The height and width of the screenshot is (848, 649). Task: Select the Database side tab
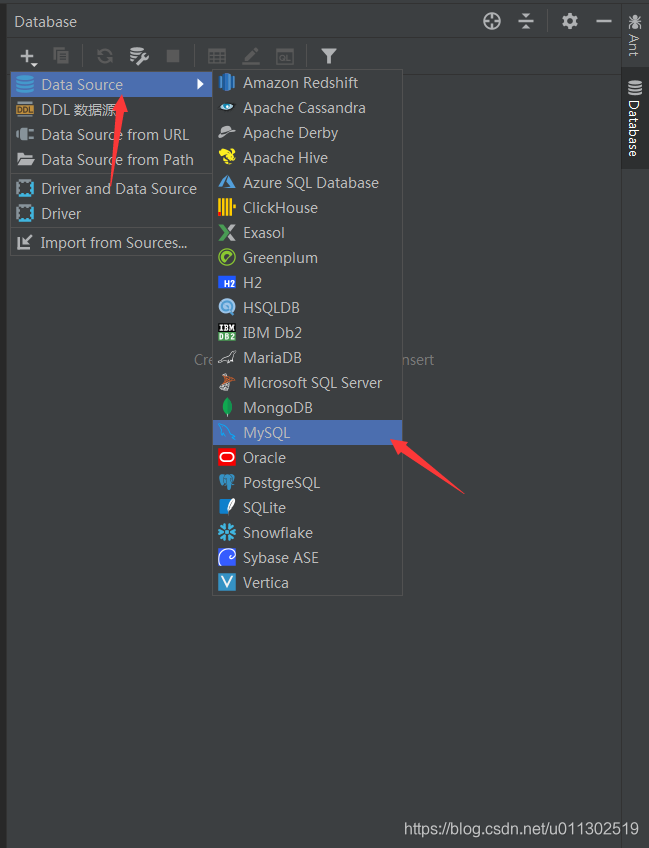tap(635, 118)
